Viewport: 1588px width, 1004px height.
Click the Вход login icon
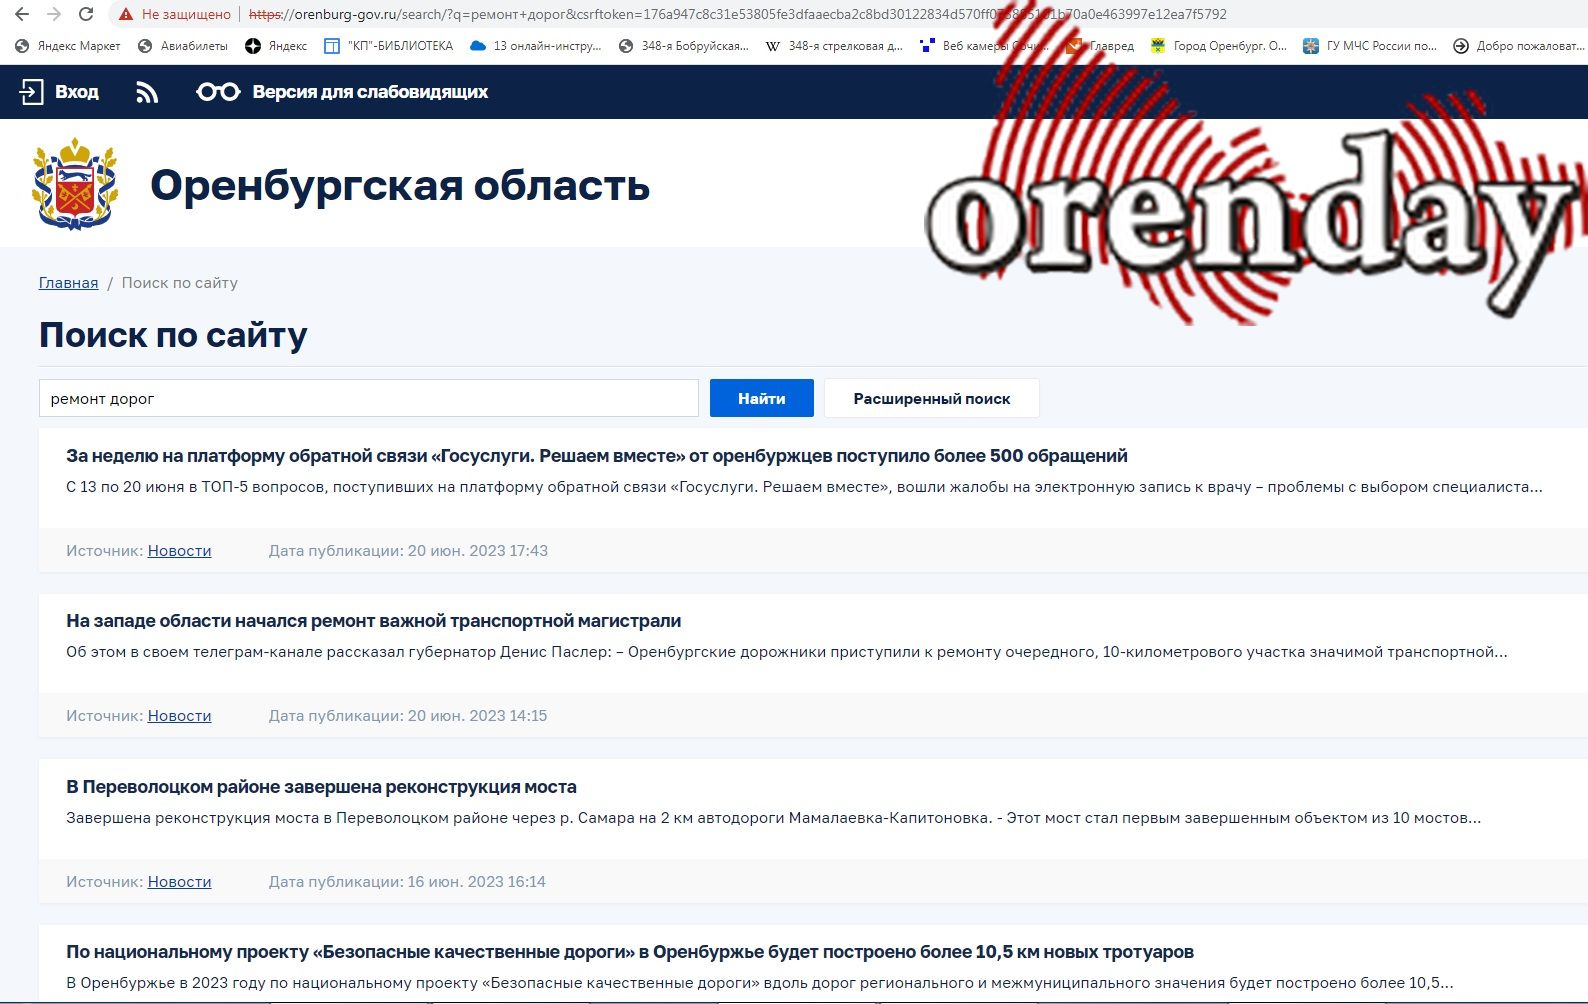point(31,92)
